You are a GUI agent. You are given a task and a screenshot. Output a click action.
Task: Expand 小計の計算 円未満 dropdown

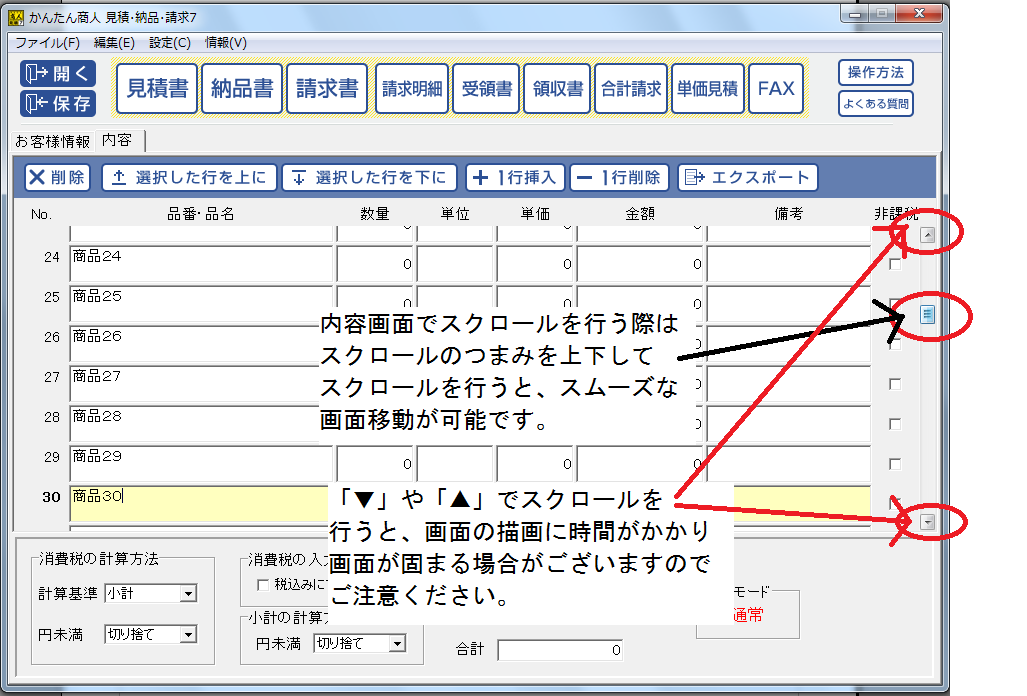[398, 644]
